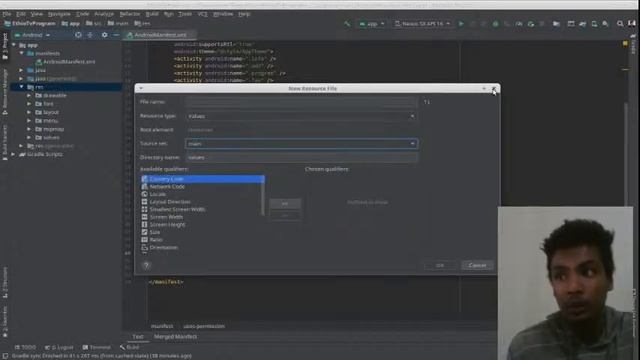Click the Directory name field
This screenshot has width=640, height=360.
[301, 158]
